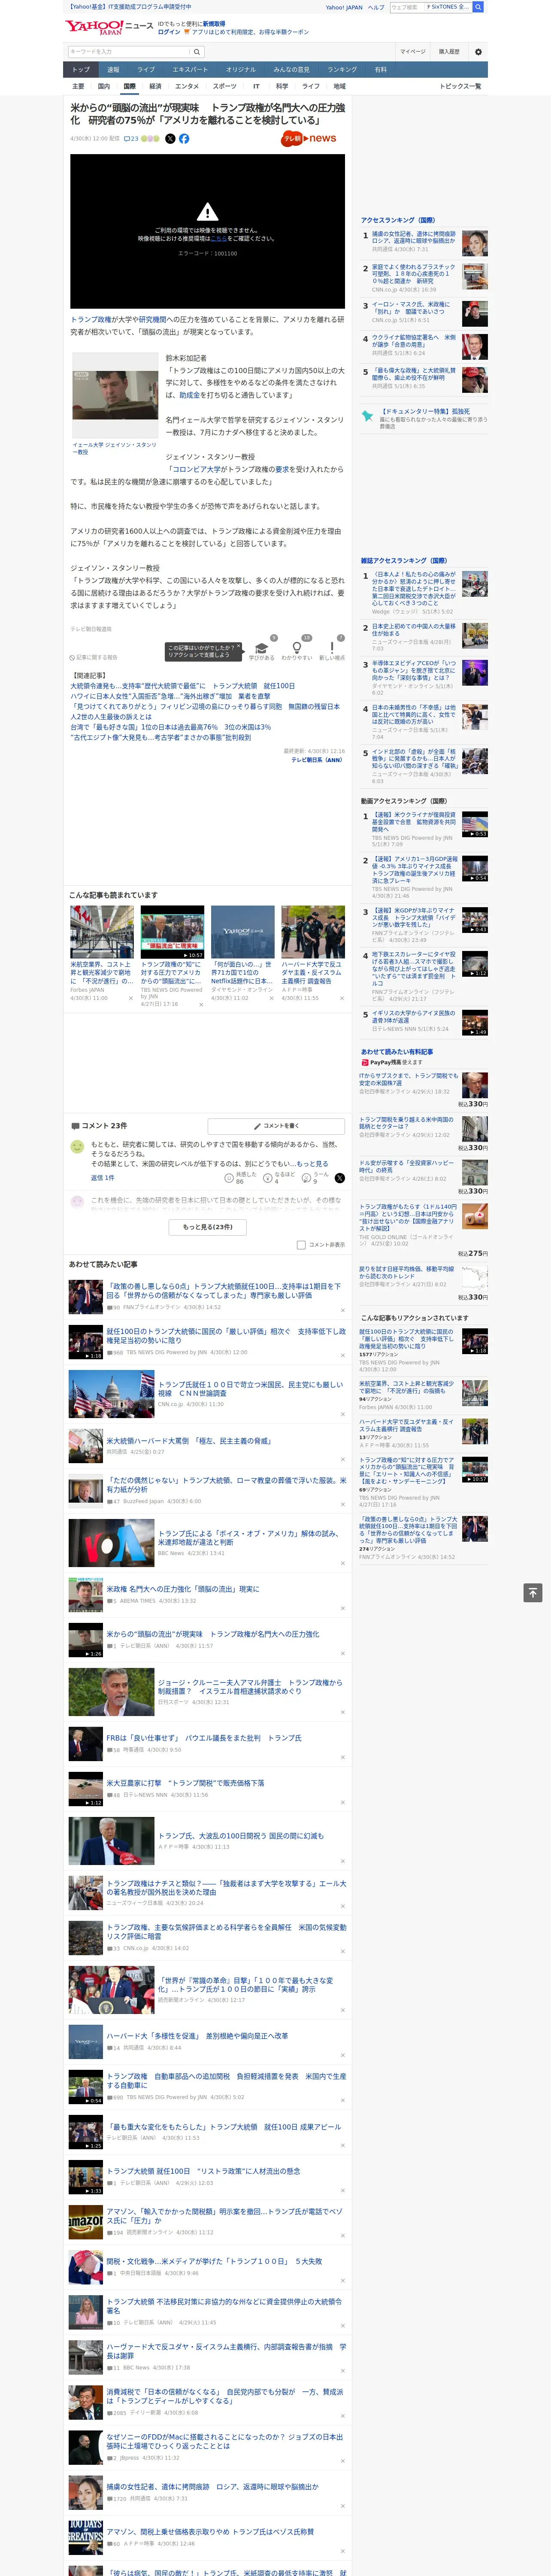Image resolution: width=551 pixels, height=2576 pixels.
Task: Click the コメントを書く button
Action: [x=276, y=1126]
